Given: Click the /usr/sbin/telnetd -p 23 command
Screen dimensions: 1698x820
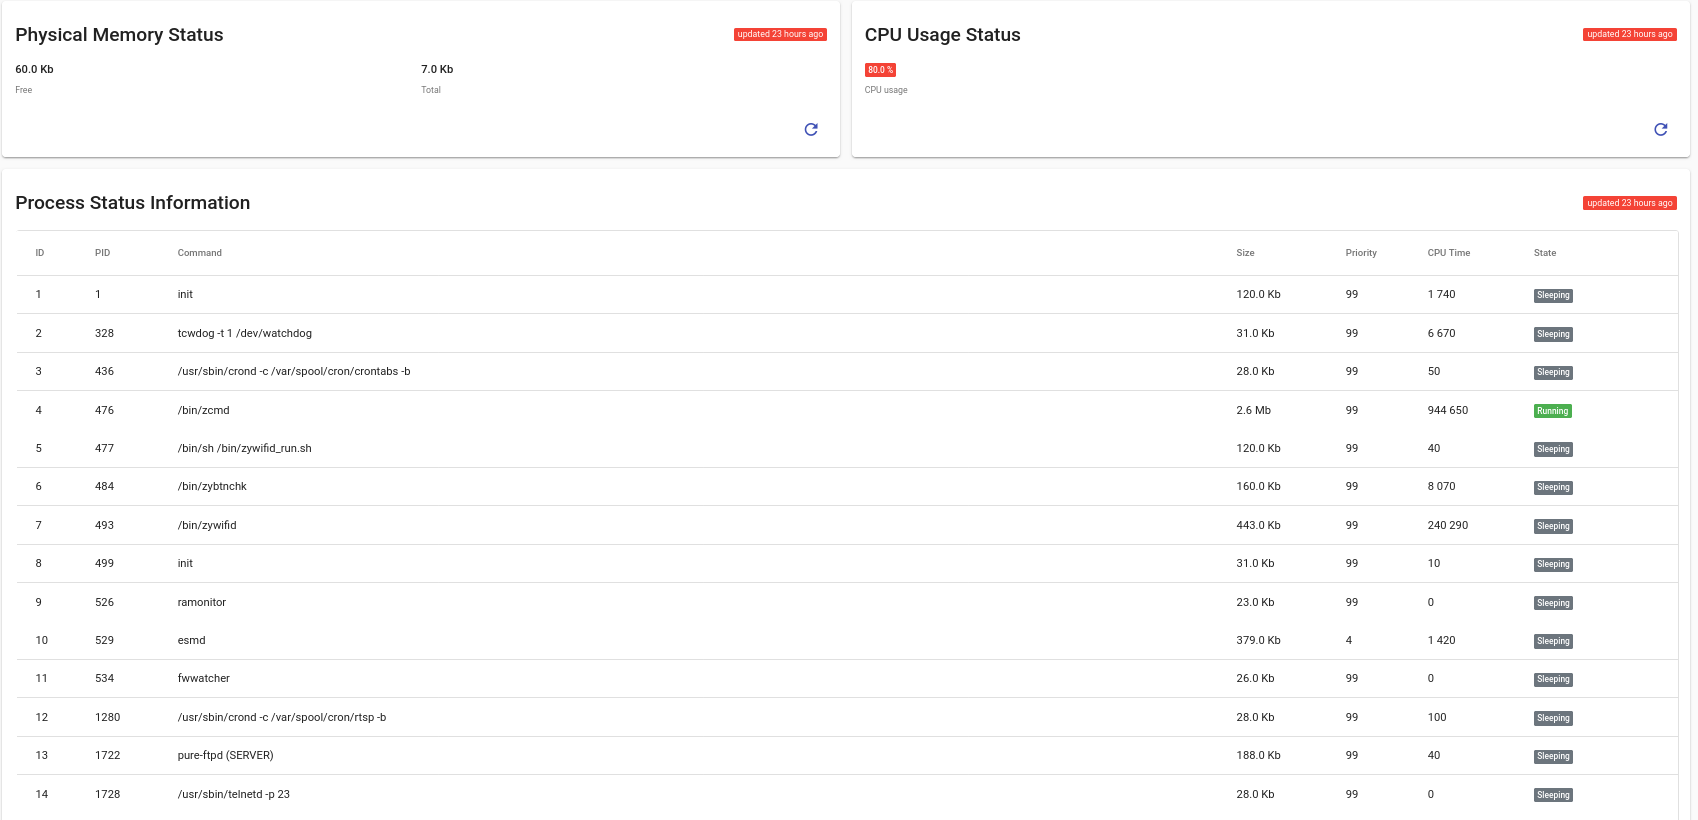Looking at the screenshot, I should 233,794.
